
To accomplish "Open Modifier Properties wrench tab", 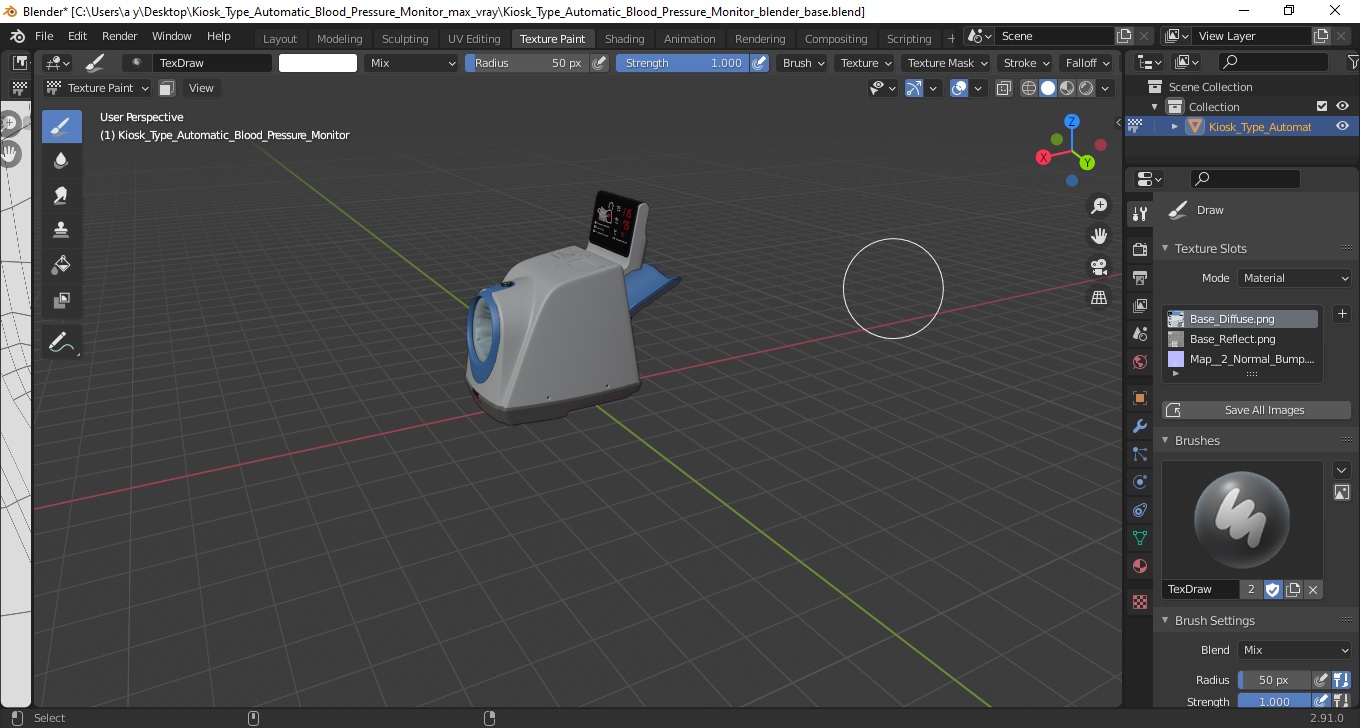I will tap(1139, 426).
